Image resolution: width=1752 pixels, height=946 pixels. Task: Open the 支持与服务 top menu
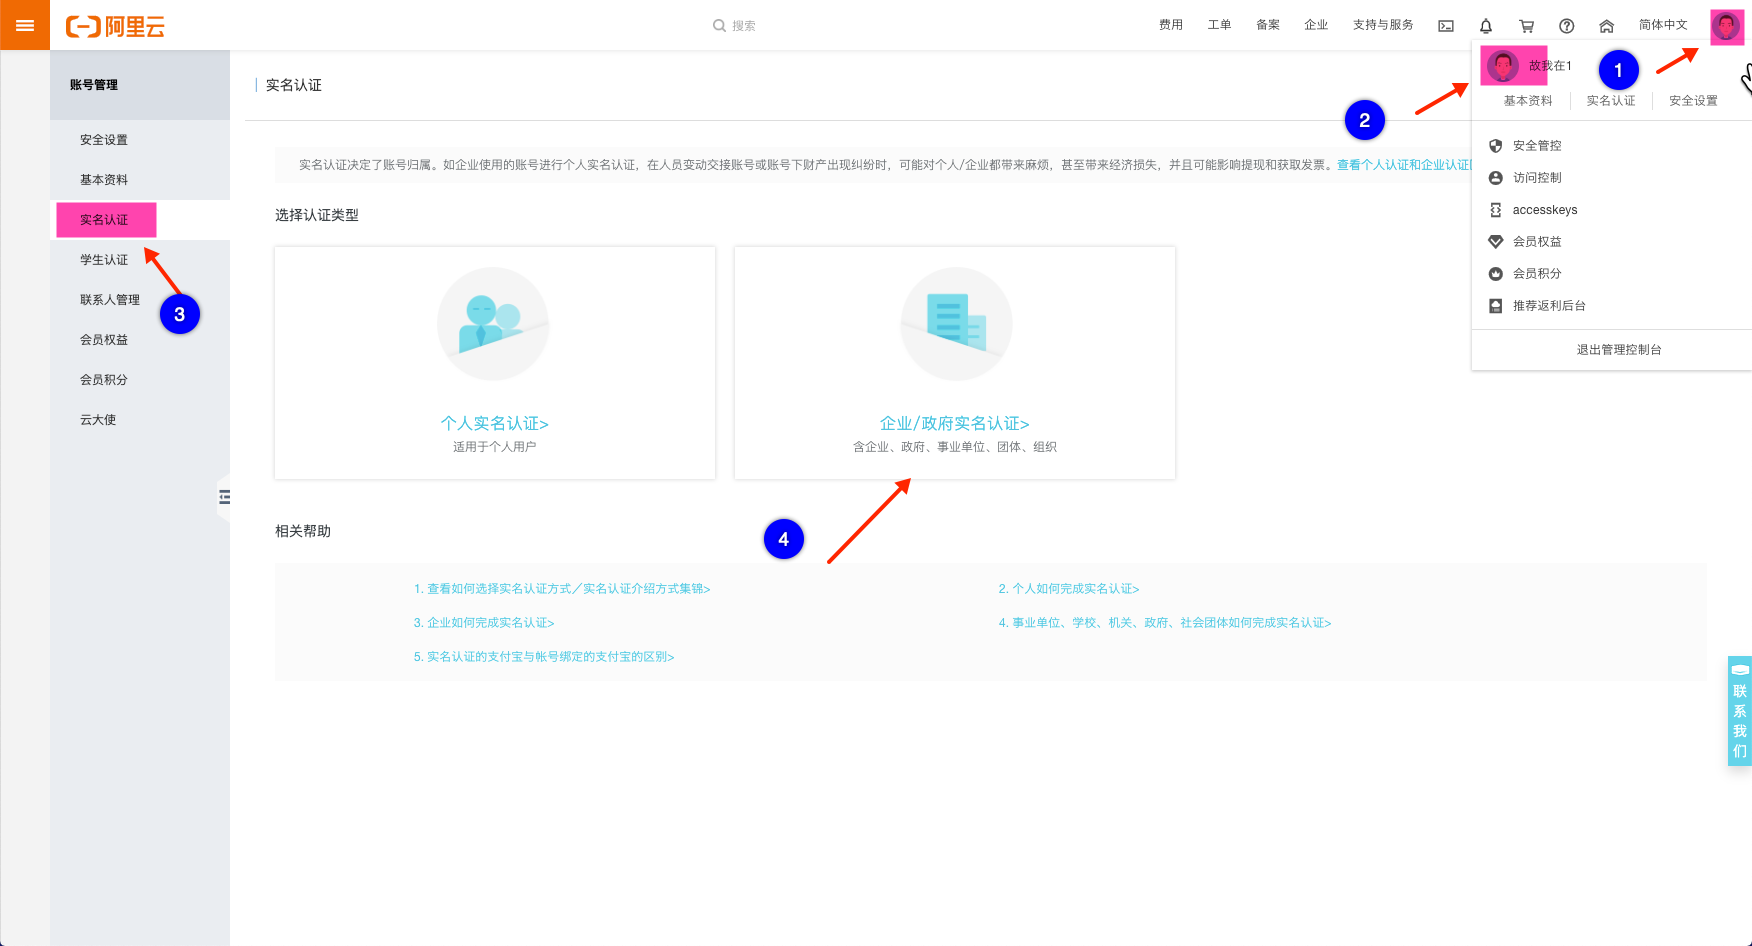point(1383,25)
